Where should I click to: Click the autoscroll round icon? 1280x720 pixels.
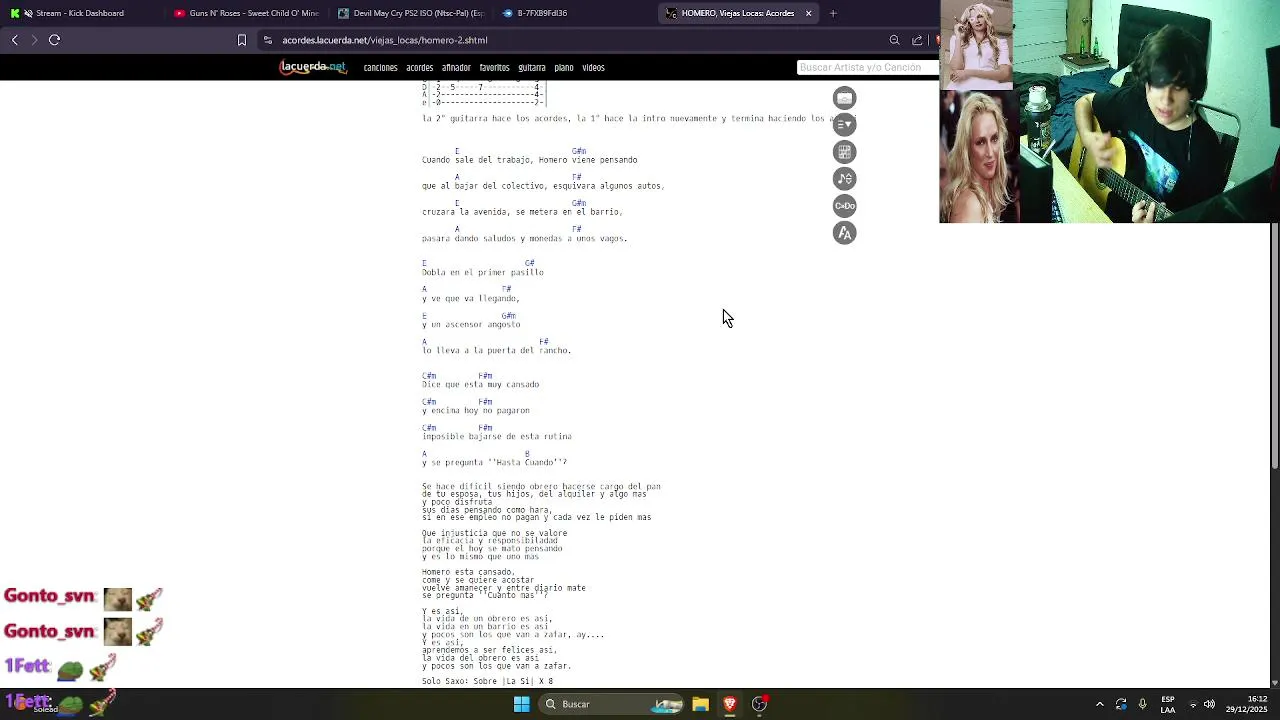pos(845,125)
